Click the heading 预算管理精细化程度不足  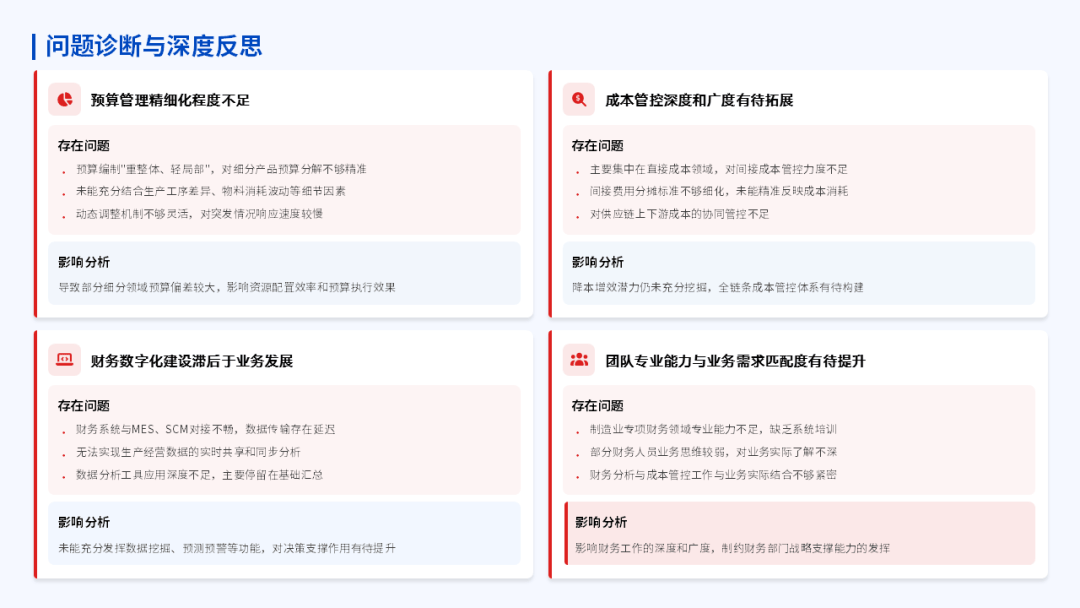coord(170,100)
